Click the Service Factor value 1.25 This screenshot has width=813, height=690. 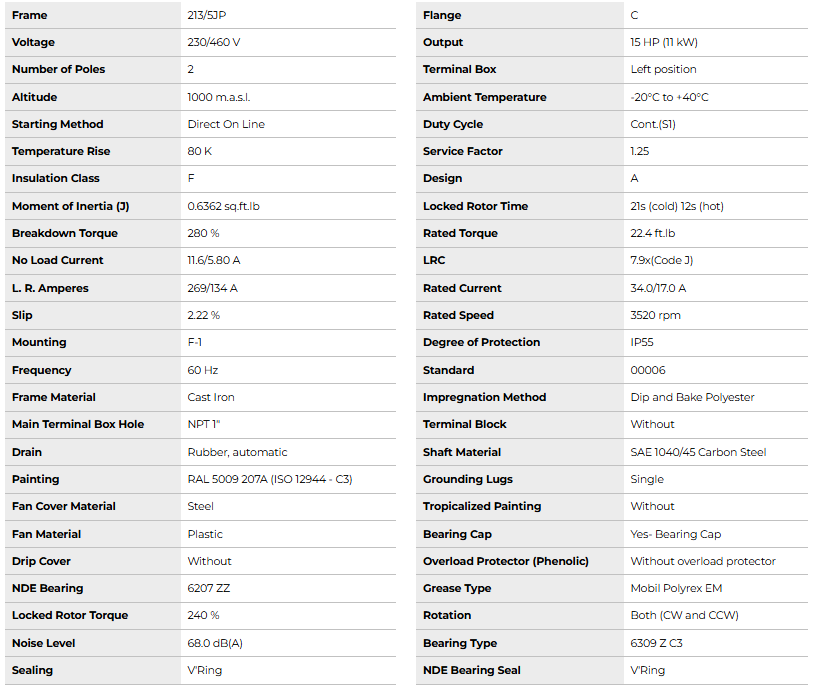click(640, 151)
